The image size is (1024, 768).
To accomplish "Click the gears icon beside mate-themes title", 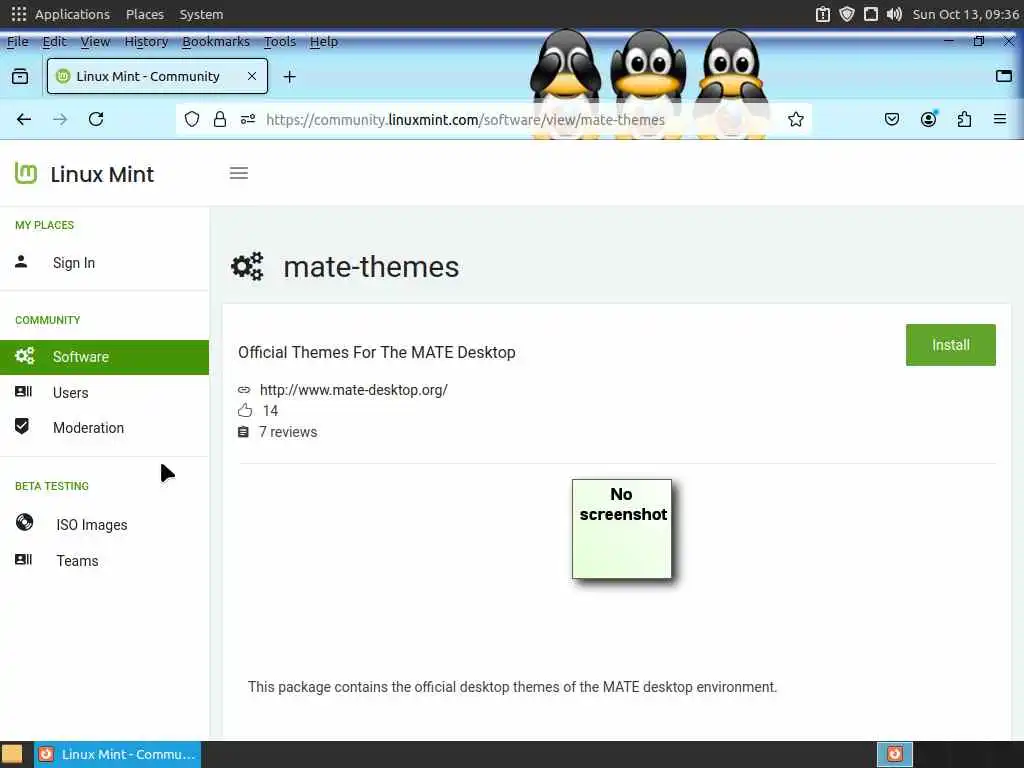I will click(x=248, y=266).
